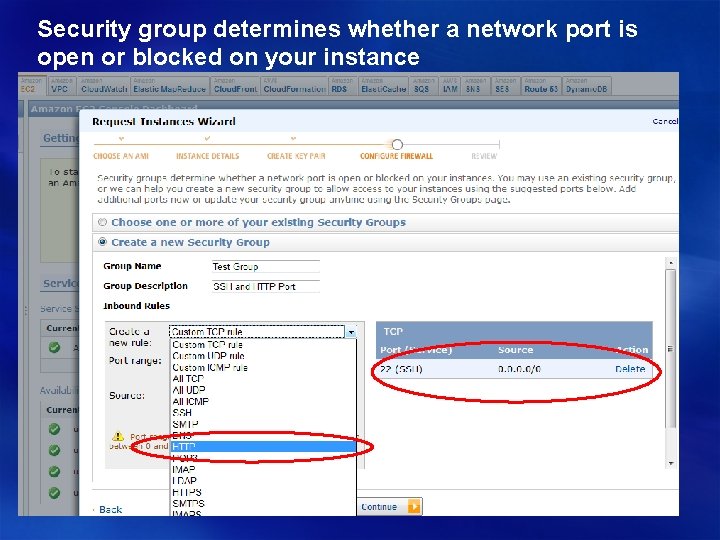Select Create a new Security Group radio
This screenshot has height=540, width=720.
[102, 242]
